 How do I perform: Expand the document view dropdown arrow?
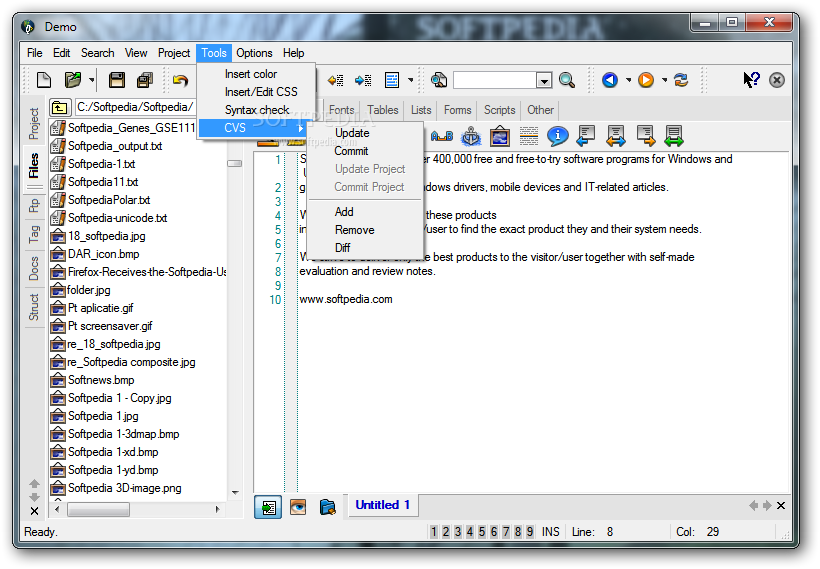(x=411, y=80)
